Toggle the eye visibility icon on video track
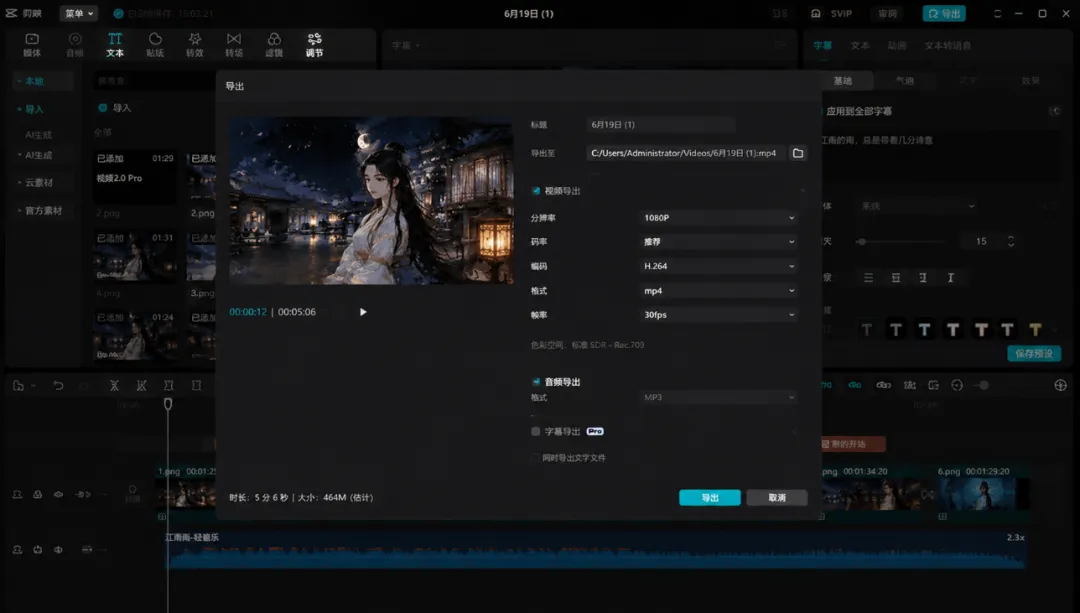Viewport: 1080px width, 613px height. coord(58,495)
